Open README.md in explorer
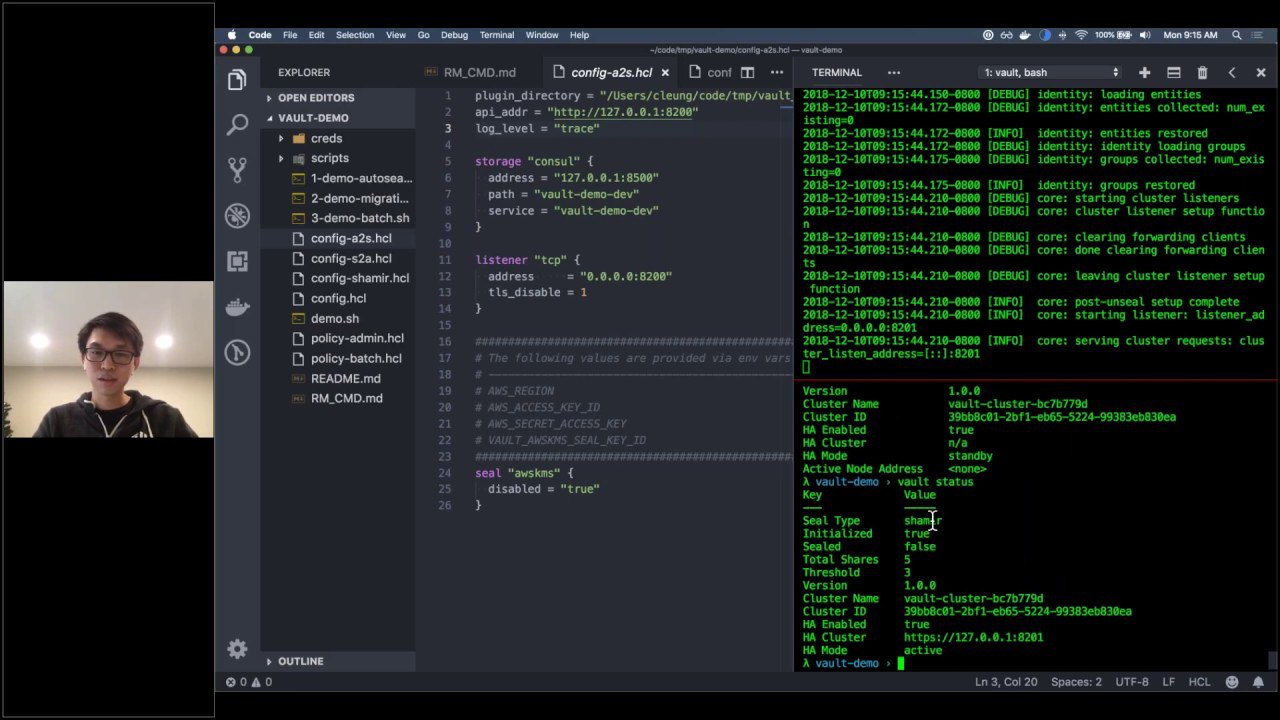Image resolution: width=1280 pixels, height=720 pixels. point(345,378)
